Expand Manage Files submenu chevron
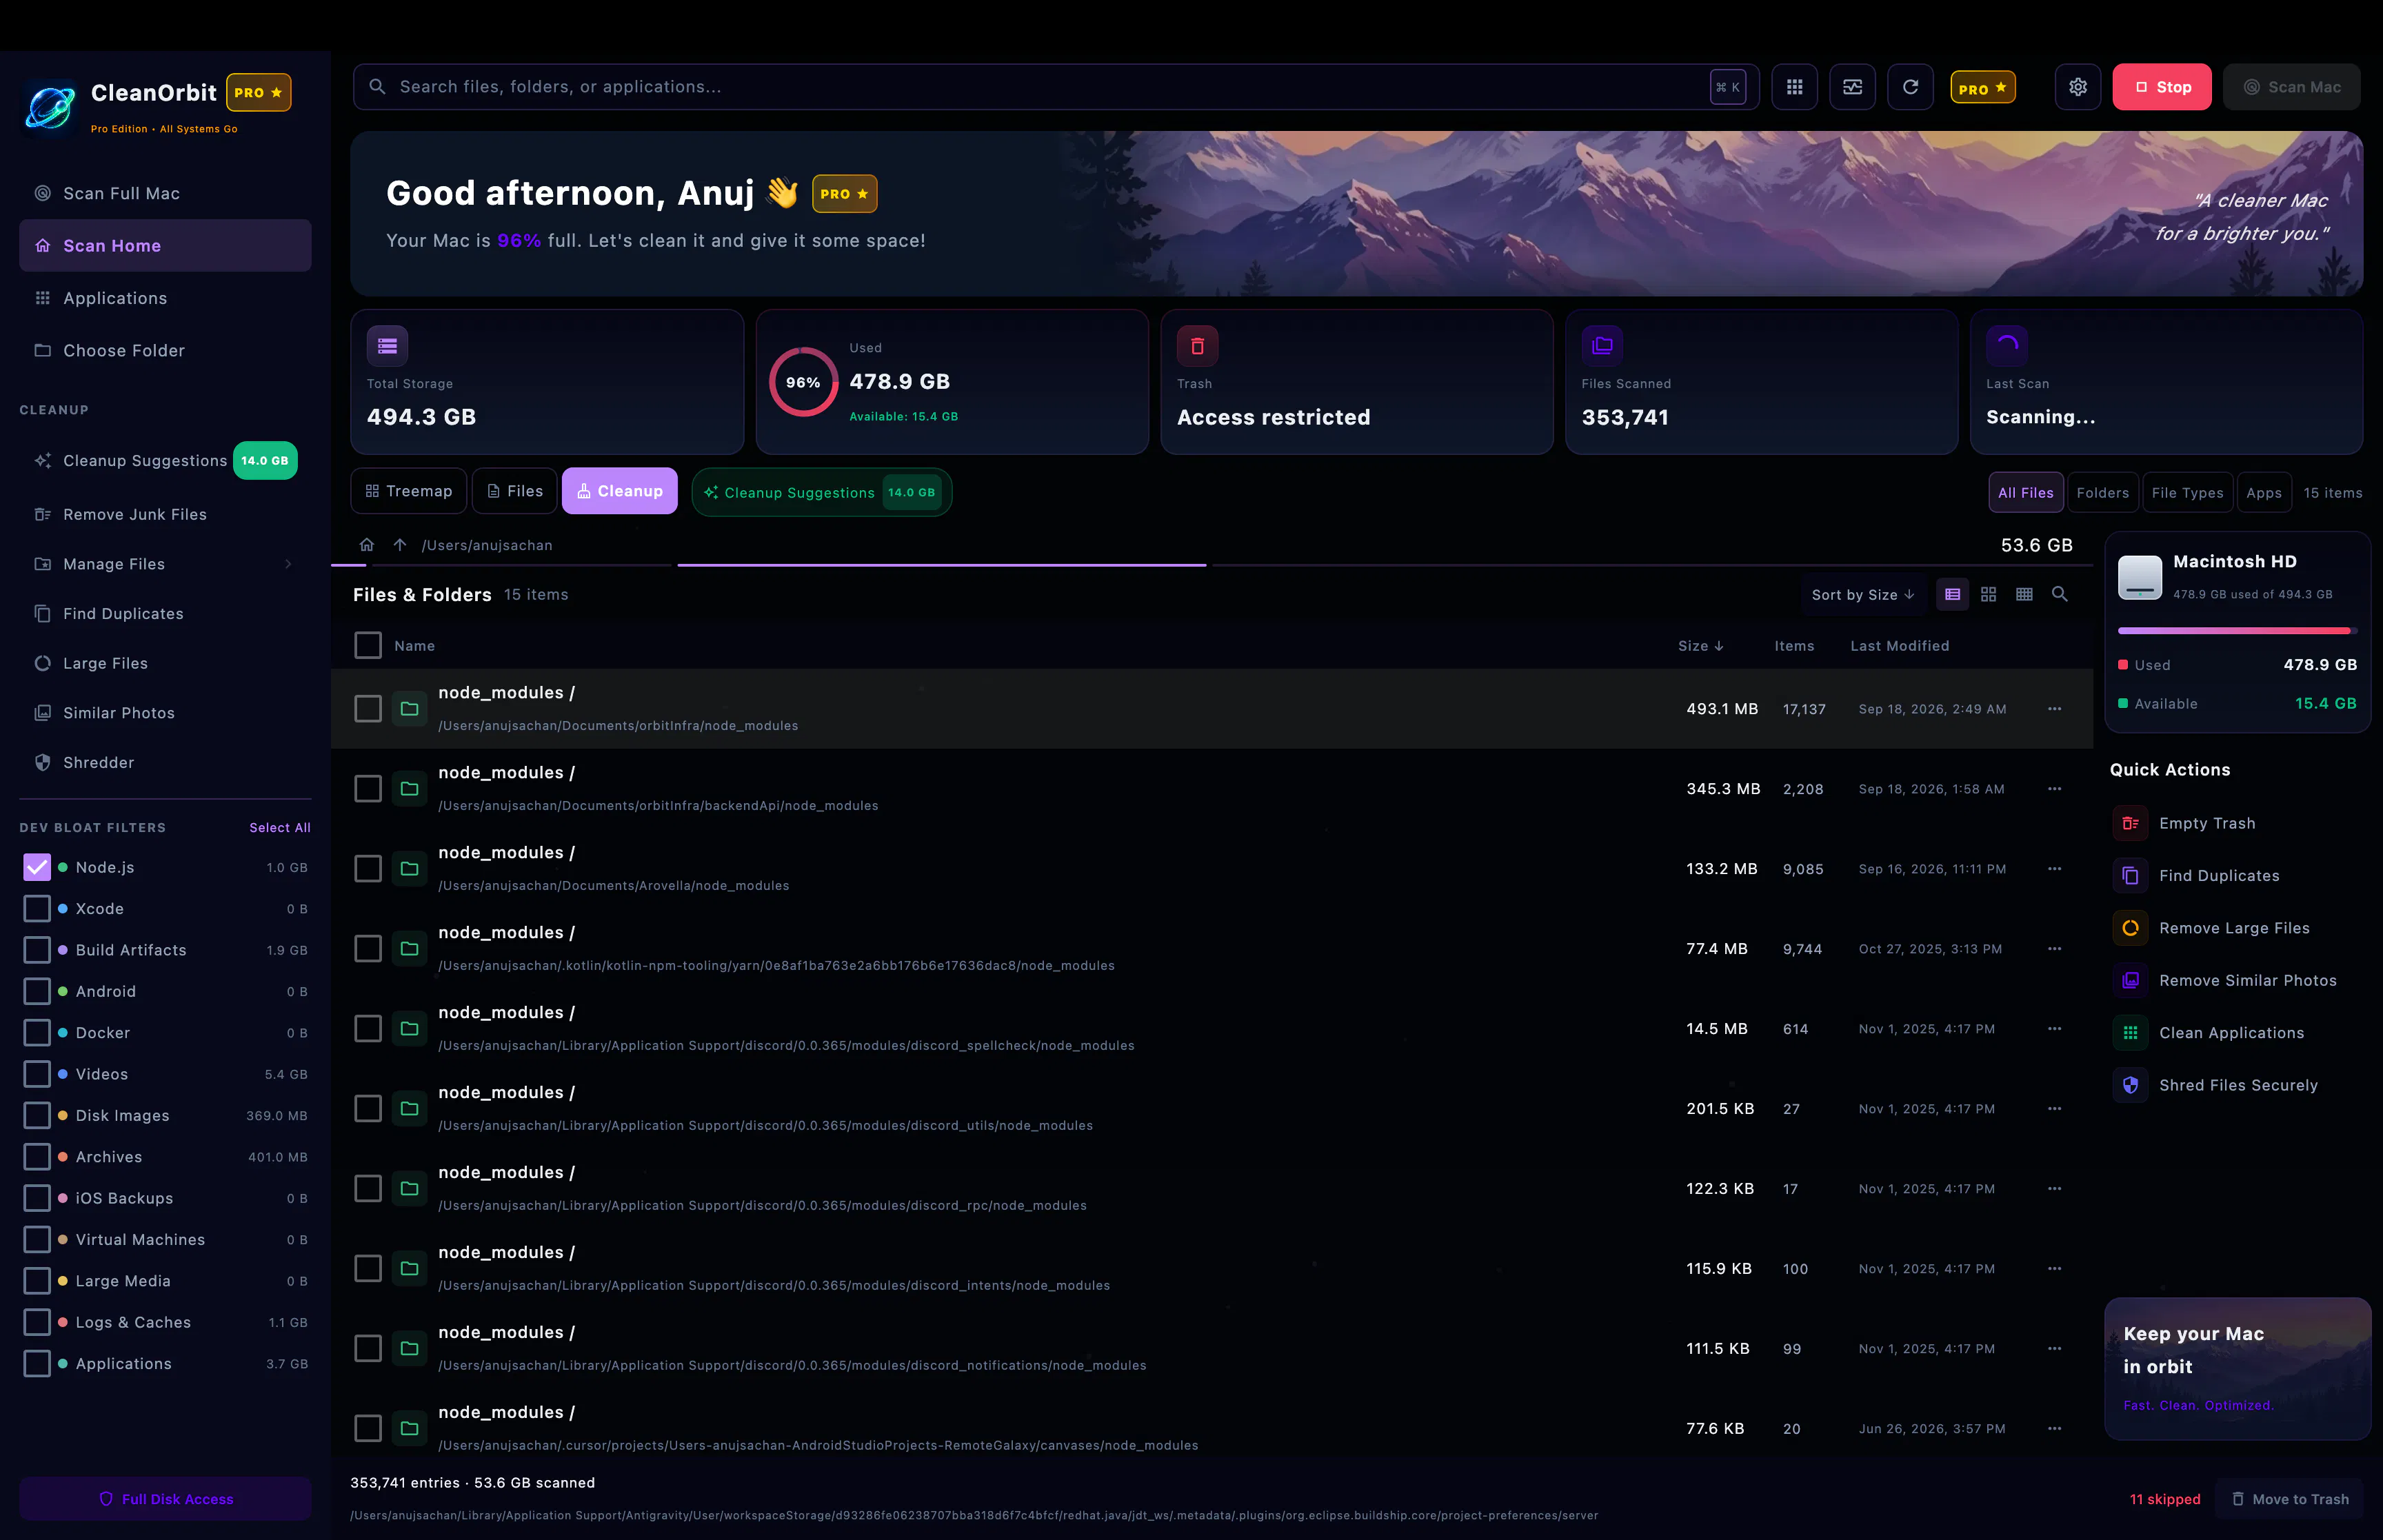 [288, 564]
